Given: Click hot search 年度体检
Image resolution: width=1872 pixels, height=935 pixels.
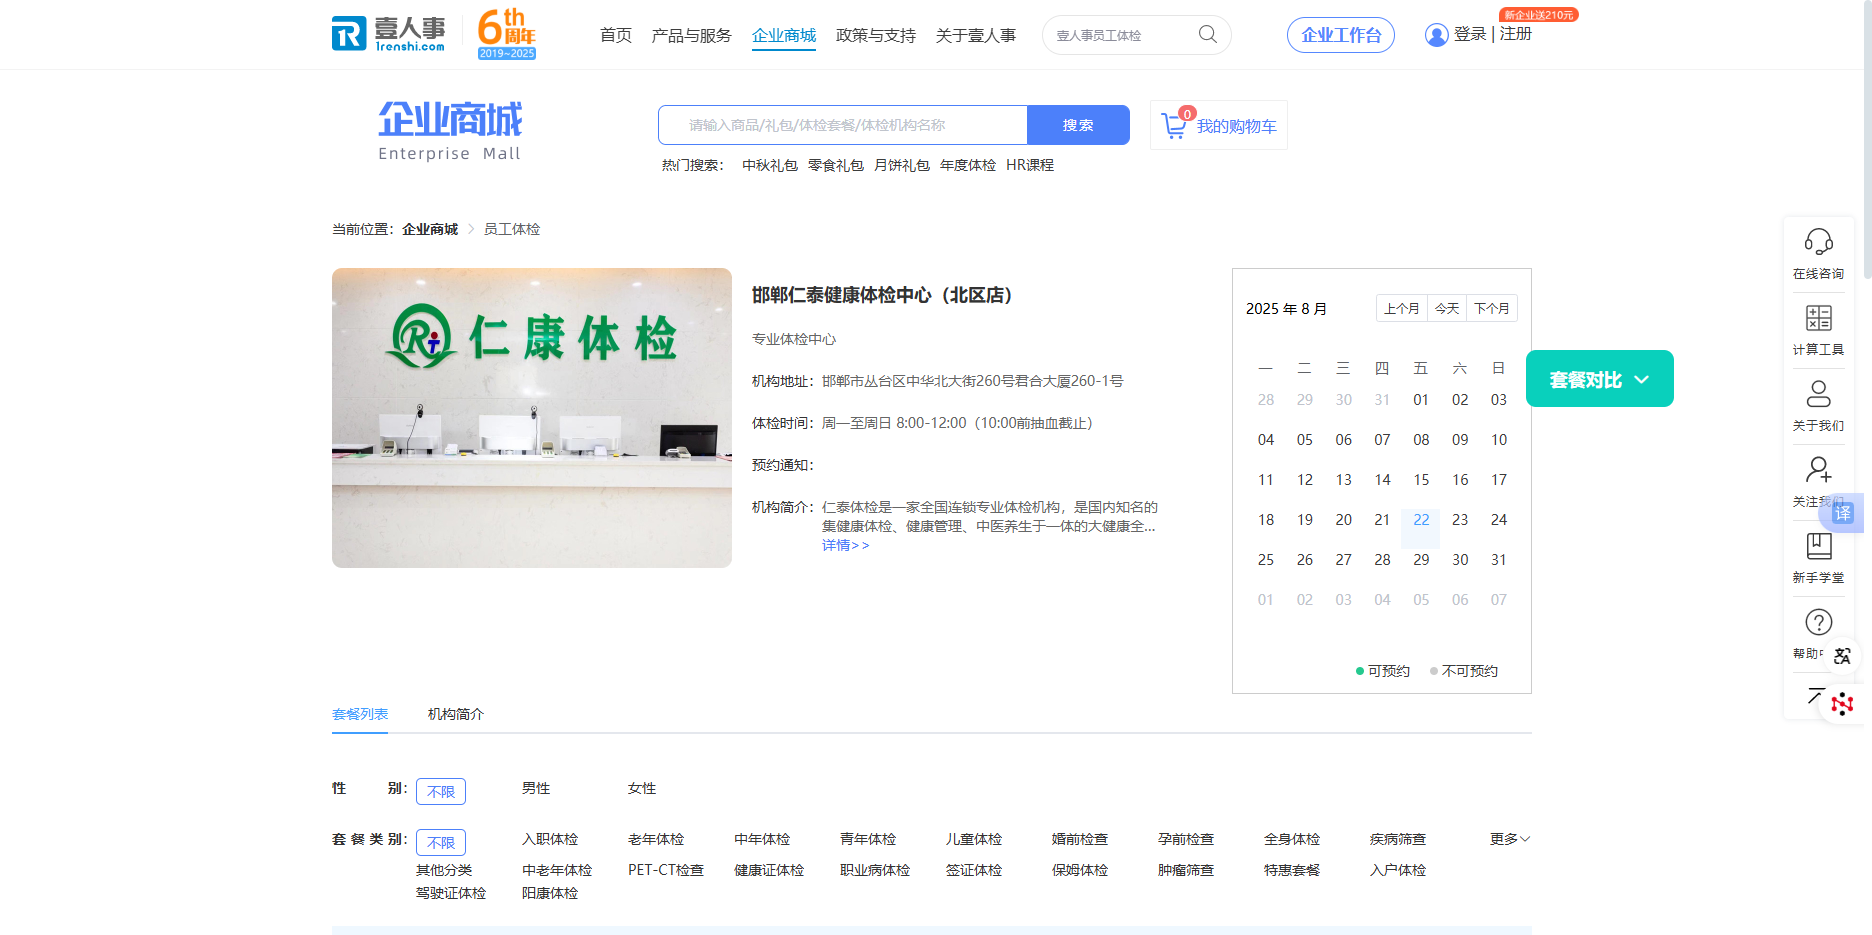Looking at the screenshot, I should (x=968, y=165).
